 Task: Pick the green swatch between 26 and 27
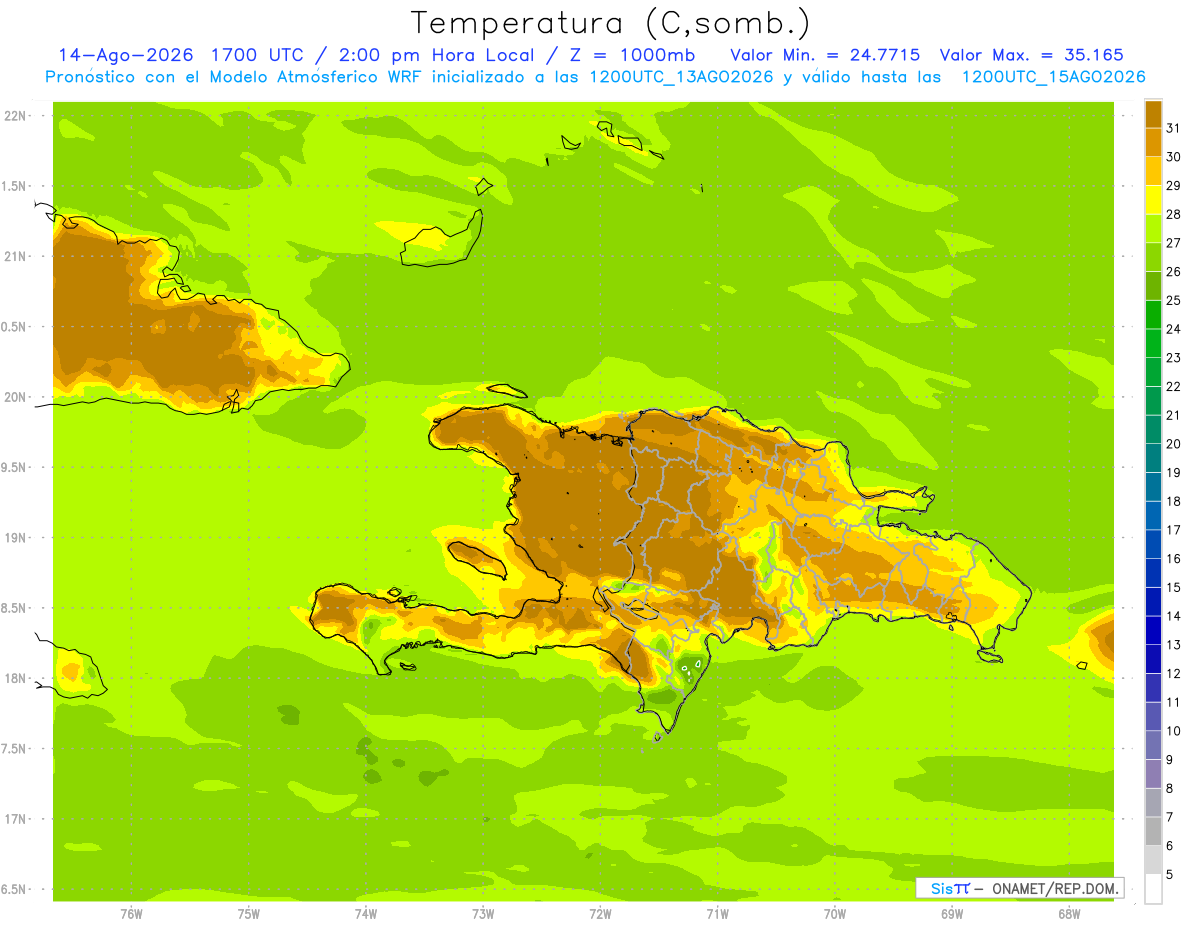click(1153, 257)
